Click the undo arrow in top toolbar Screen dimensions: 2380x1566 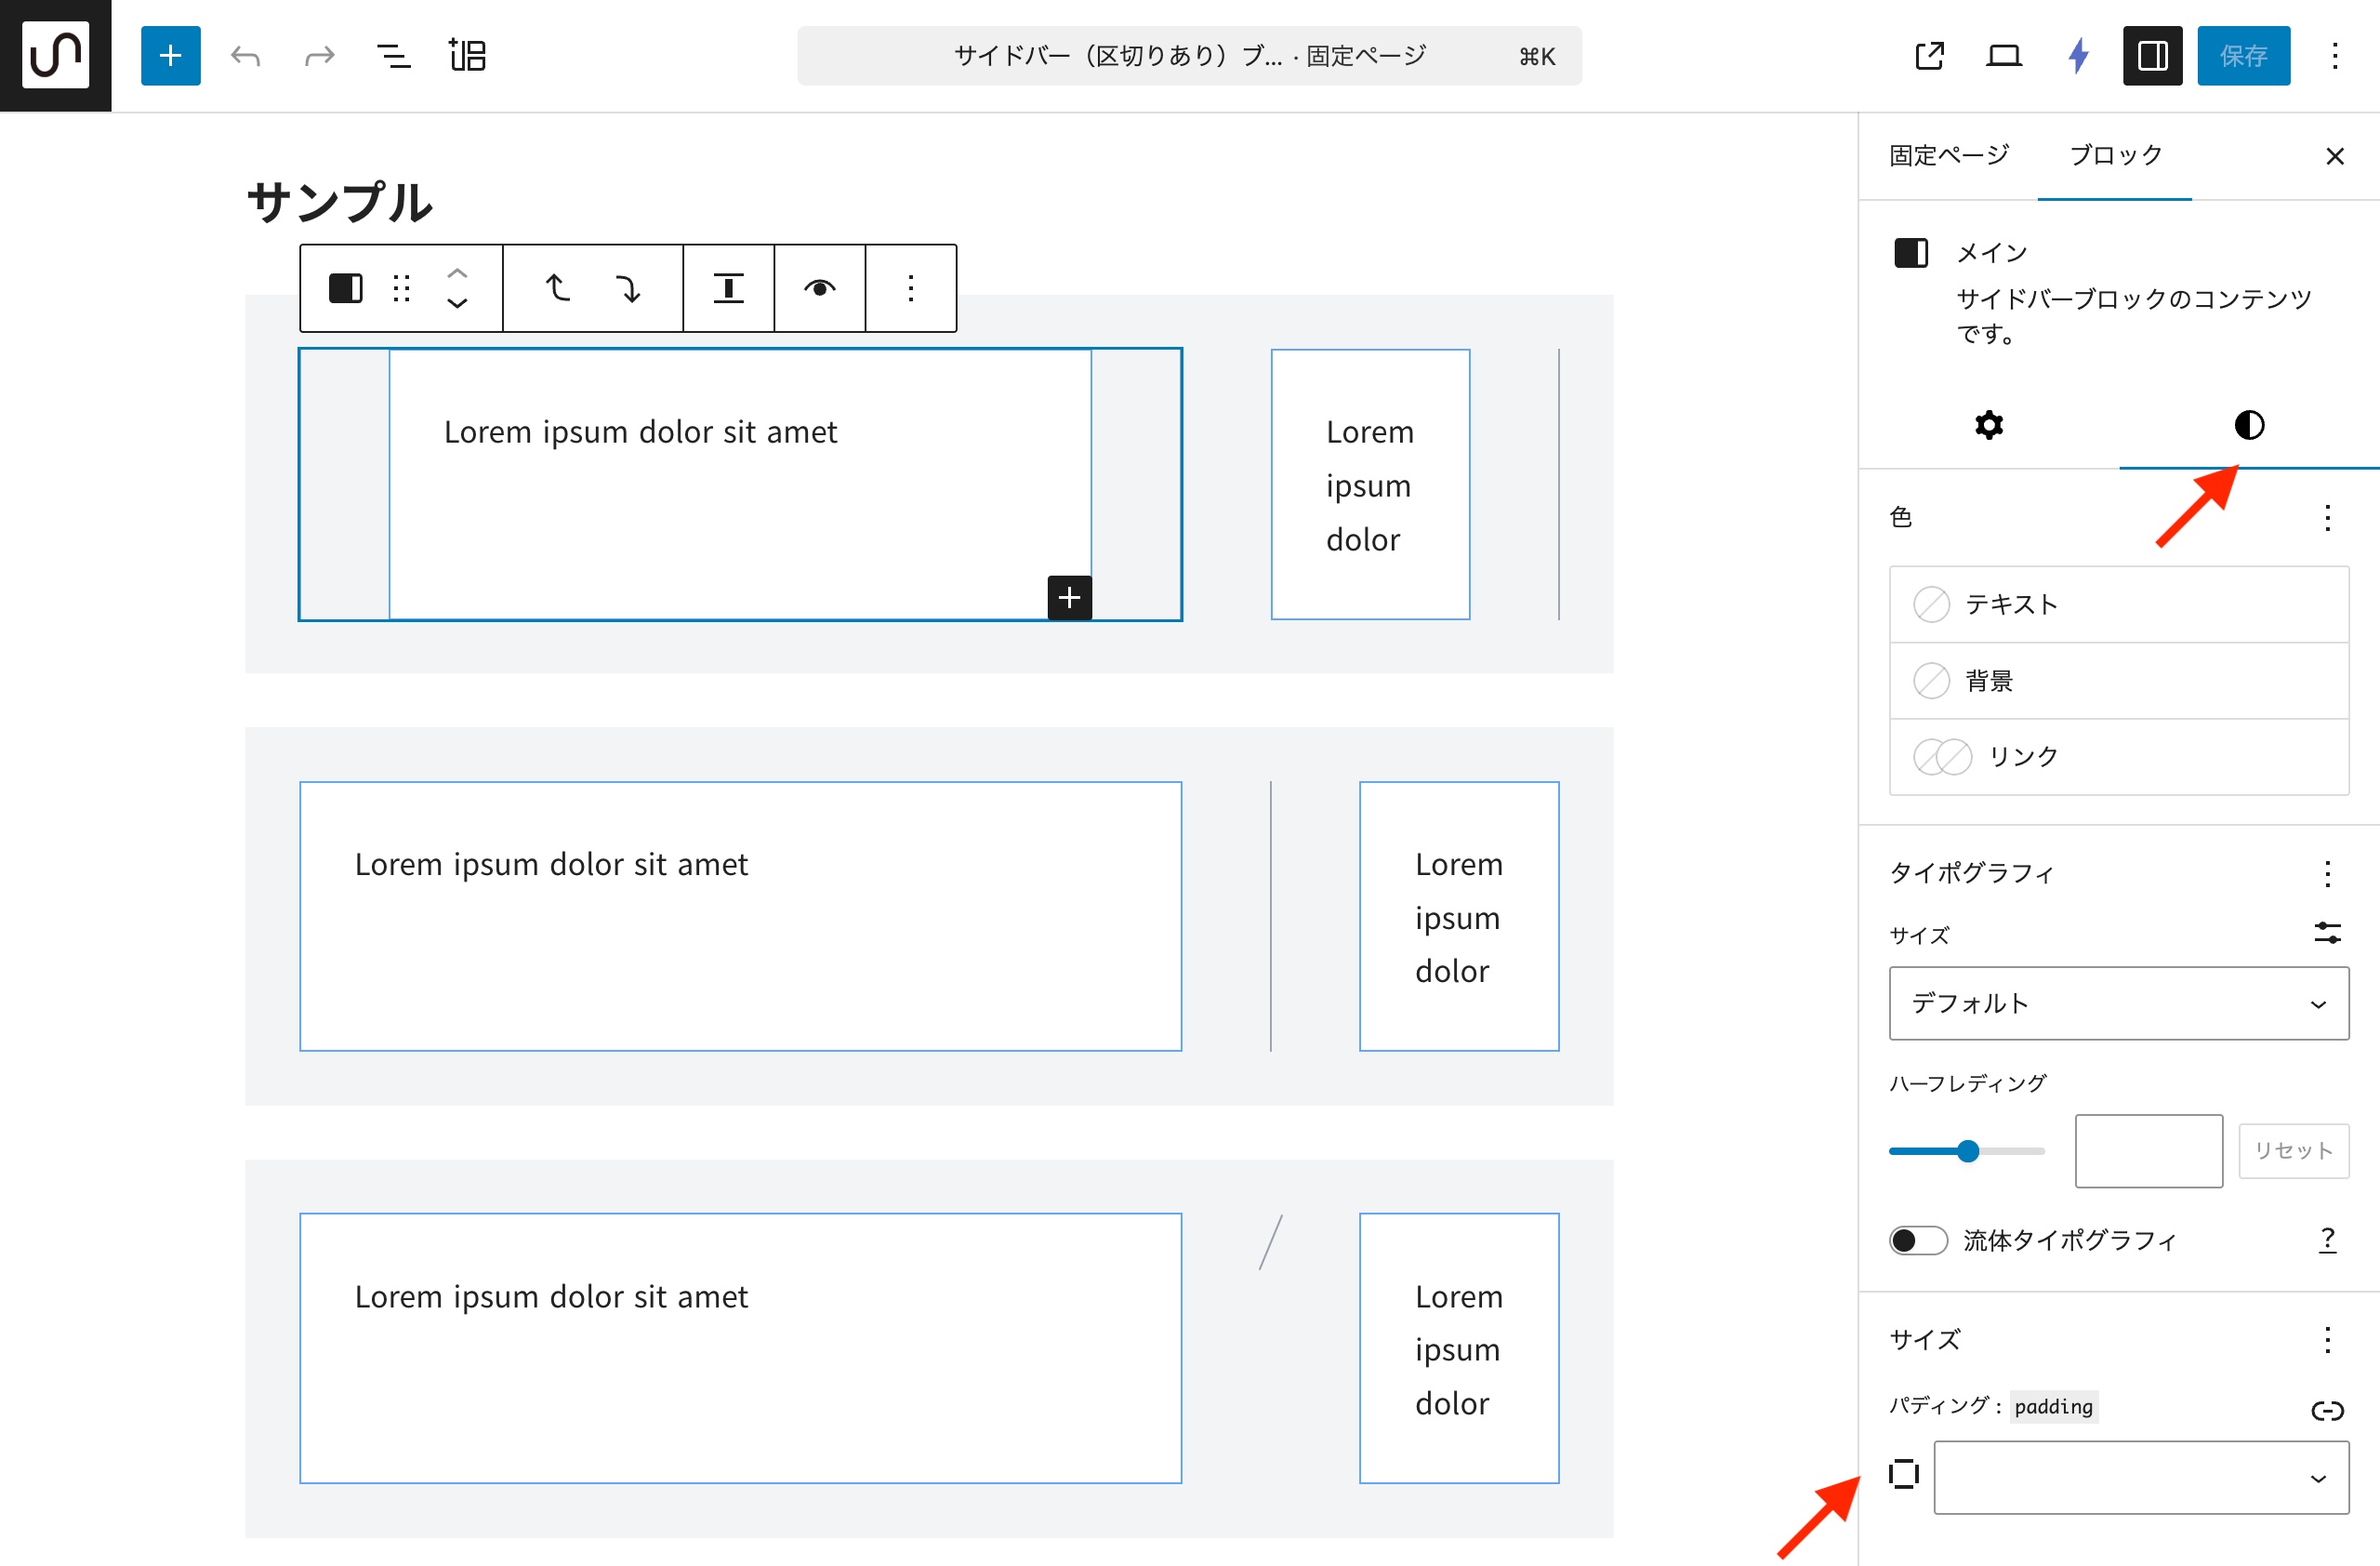pos(245,56)
